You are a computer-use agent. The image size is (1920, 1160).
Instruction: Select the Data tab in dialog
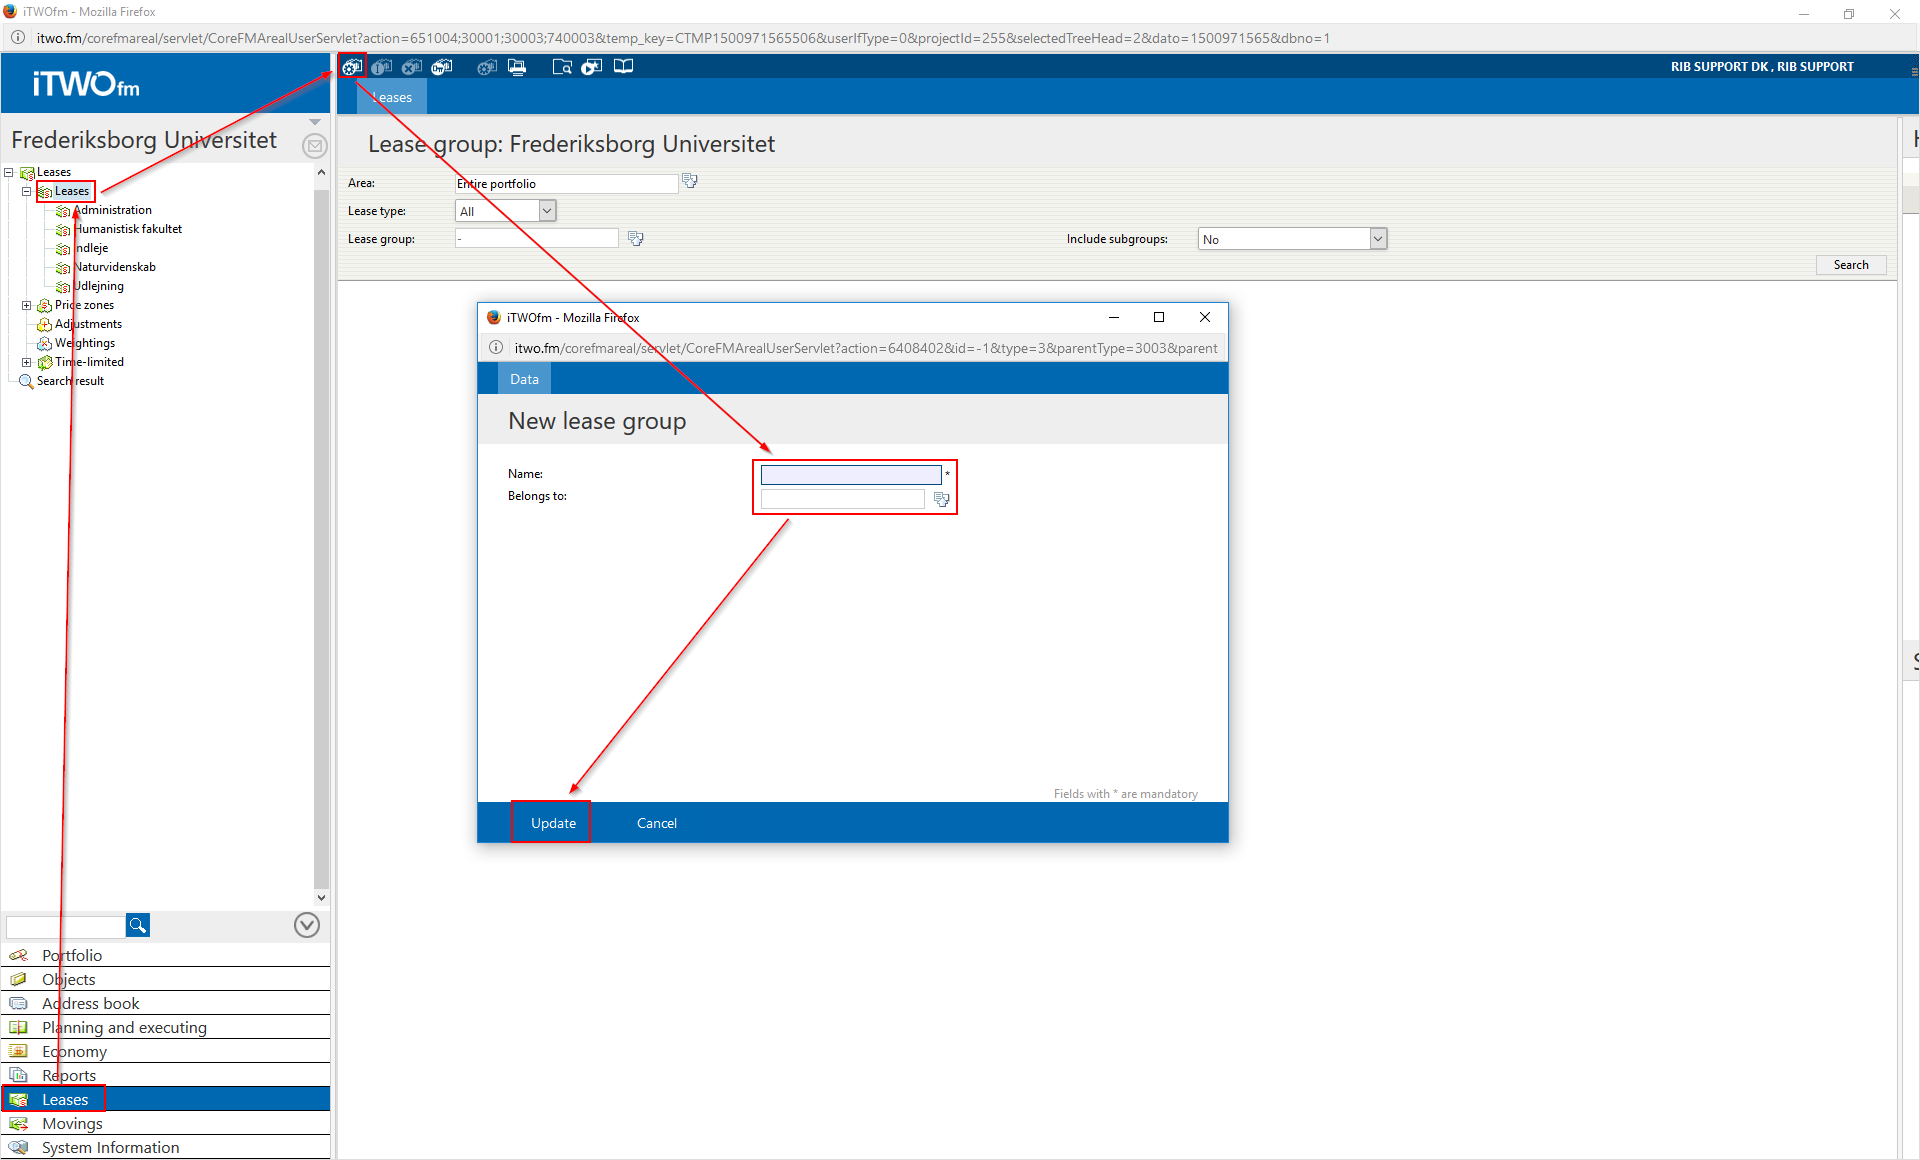pyautogui.click(x=524, y=379)
